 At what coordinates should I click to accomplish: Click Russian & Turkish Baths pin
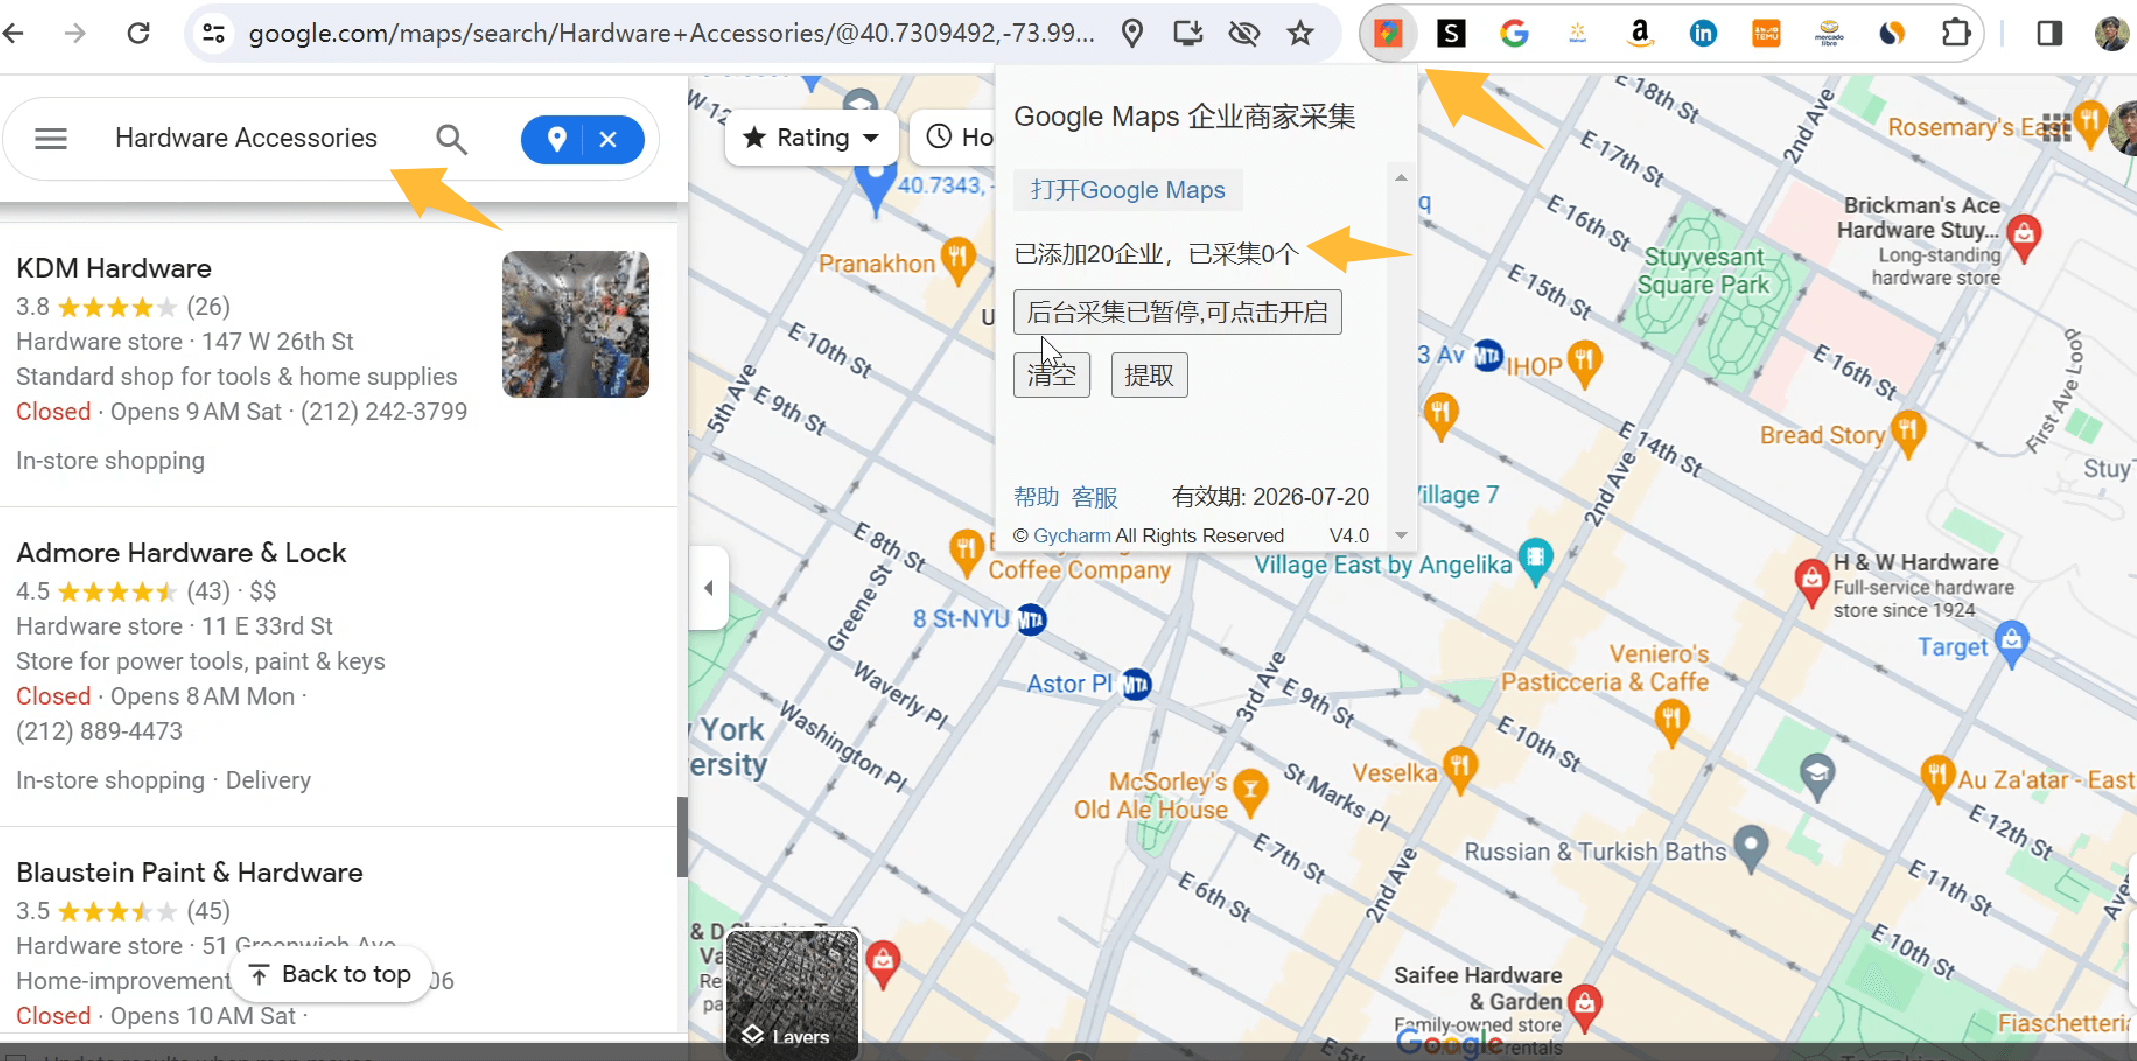pos(1750,847)
